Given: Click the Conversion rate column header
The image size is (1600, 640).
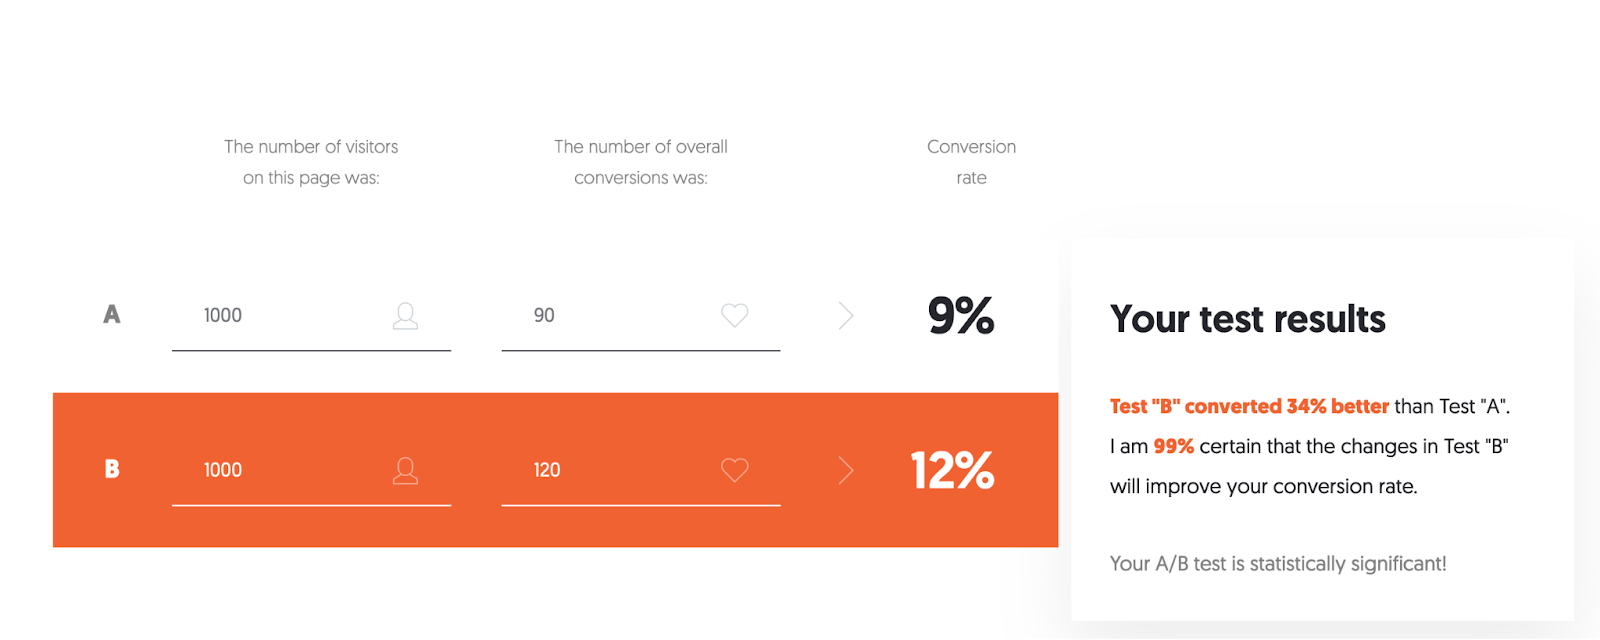Looking at the screenshot, I should coord(969,162).
